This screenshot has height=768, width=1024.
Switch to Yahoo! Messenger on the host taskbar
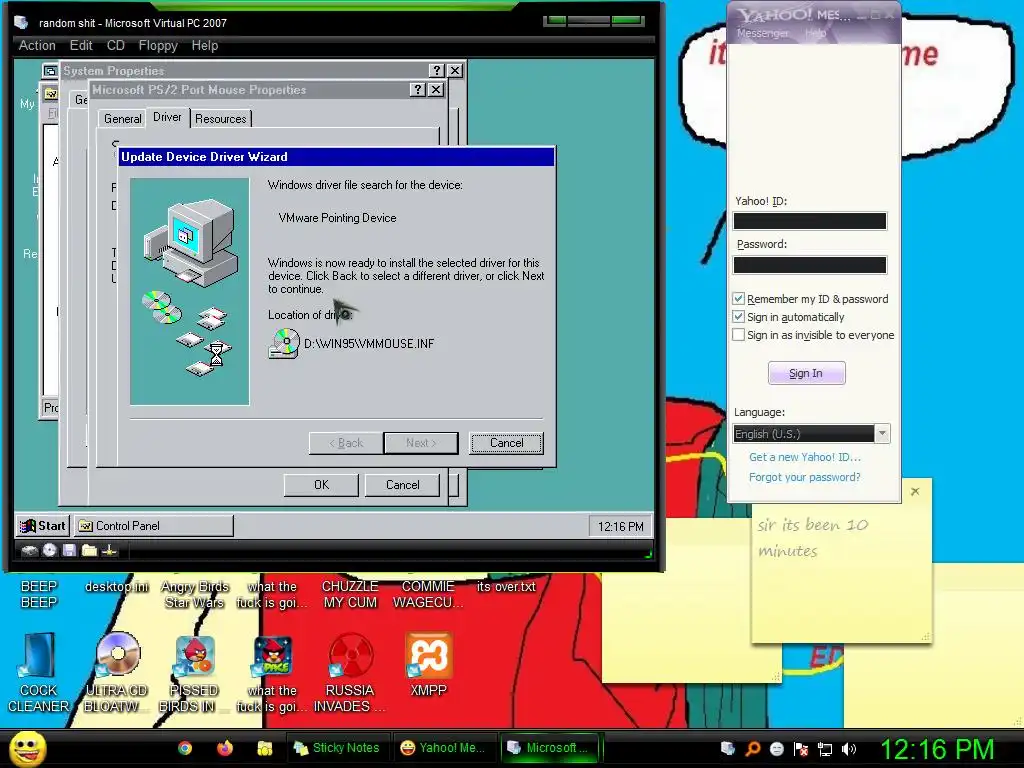coord(444,748)
